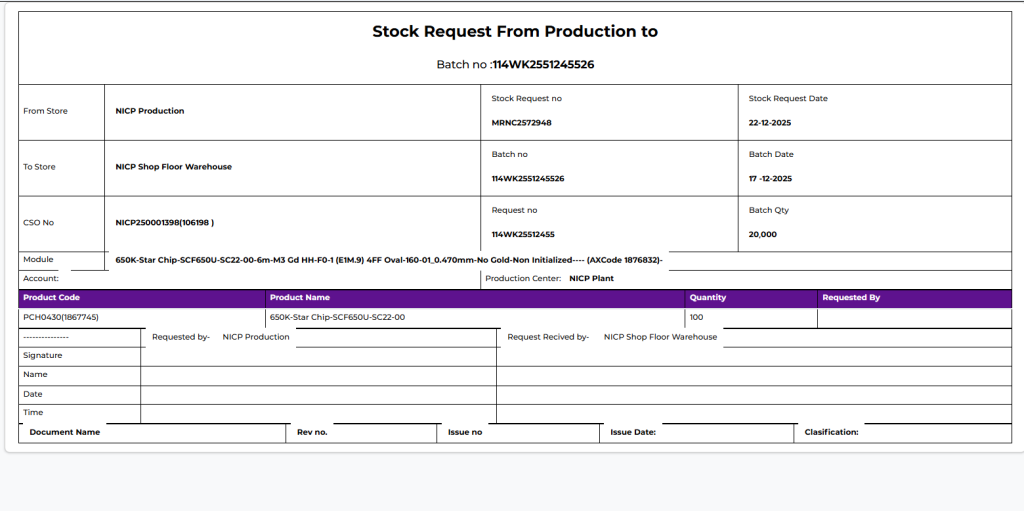1024x511 pixels.
Task: Click the Clasification footer label
Action: (831, 432)
